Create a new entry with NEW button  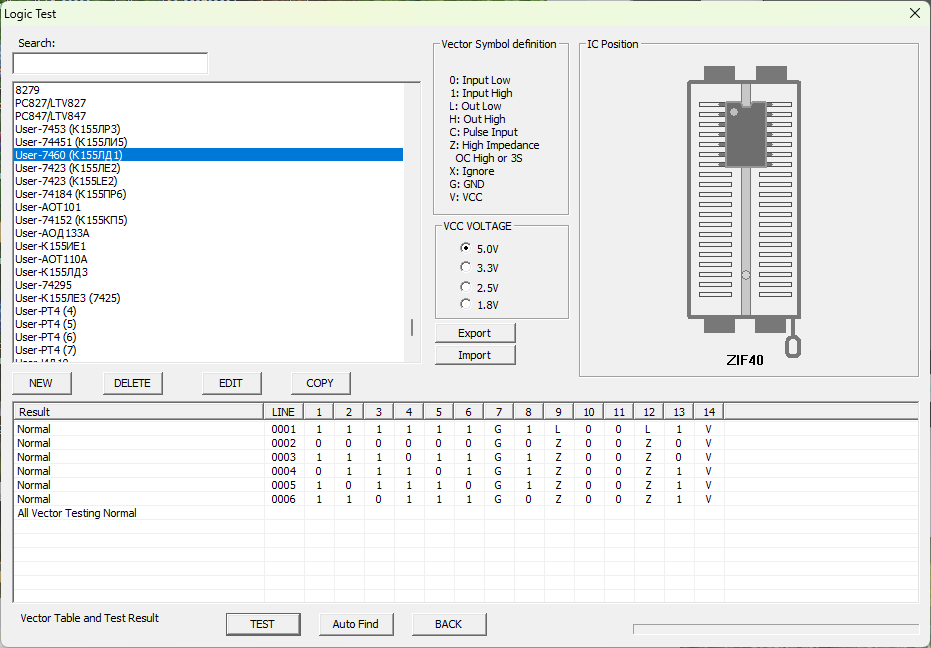pyautogui.click(x=41, y=383)
